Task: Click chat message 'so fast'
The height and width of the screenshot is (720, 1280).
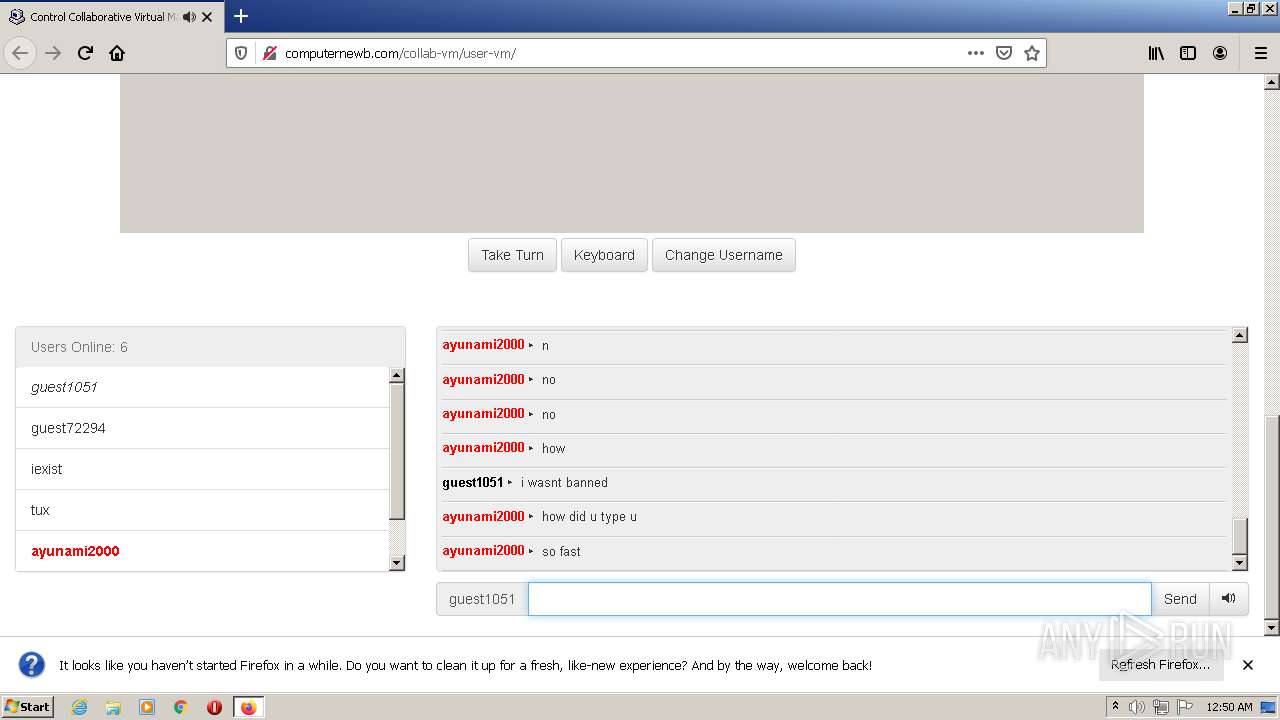Action: point(561,551)
